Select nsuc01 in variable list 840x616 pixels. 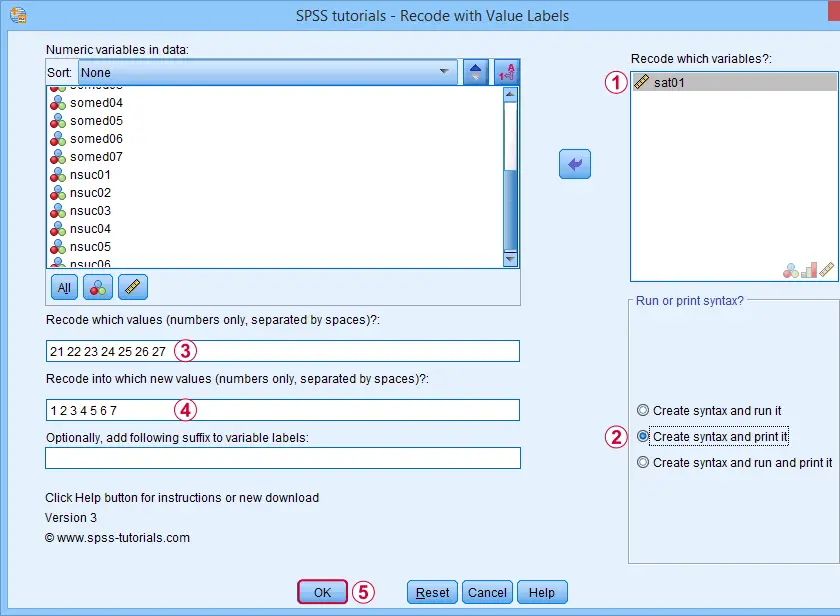[x=275, y=175]
